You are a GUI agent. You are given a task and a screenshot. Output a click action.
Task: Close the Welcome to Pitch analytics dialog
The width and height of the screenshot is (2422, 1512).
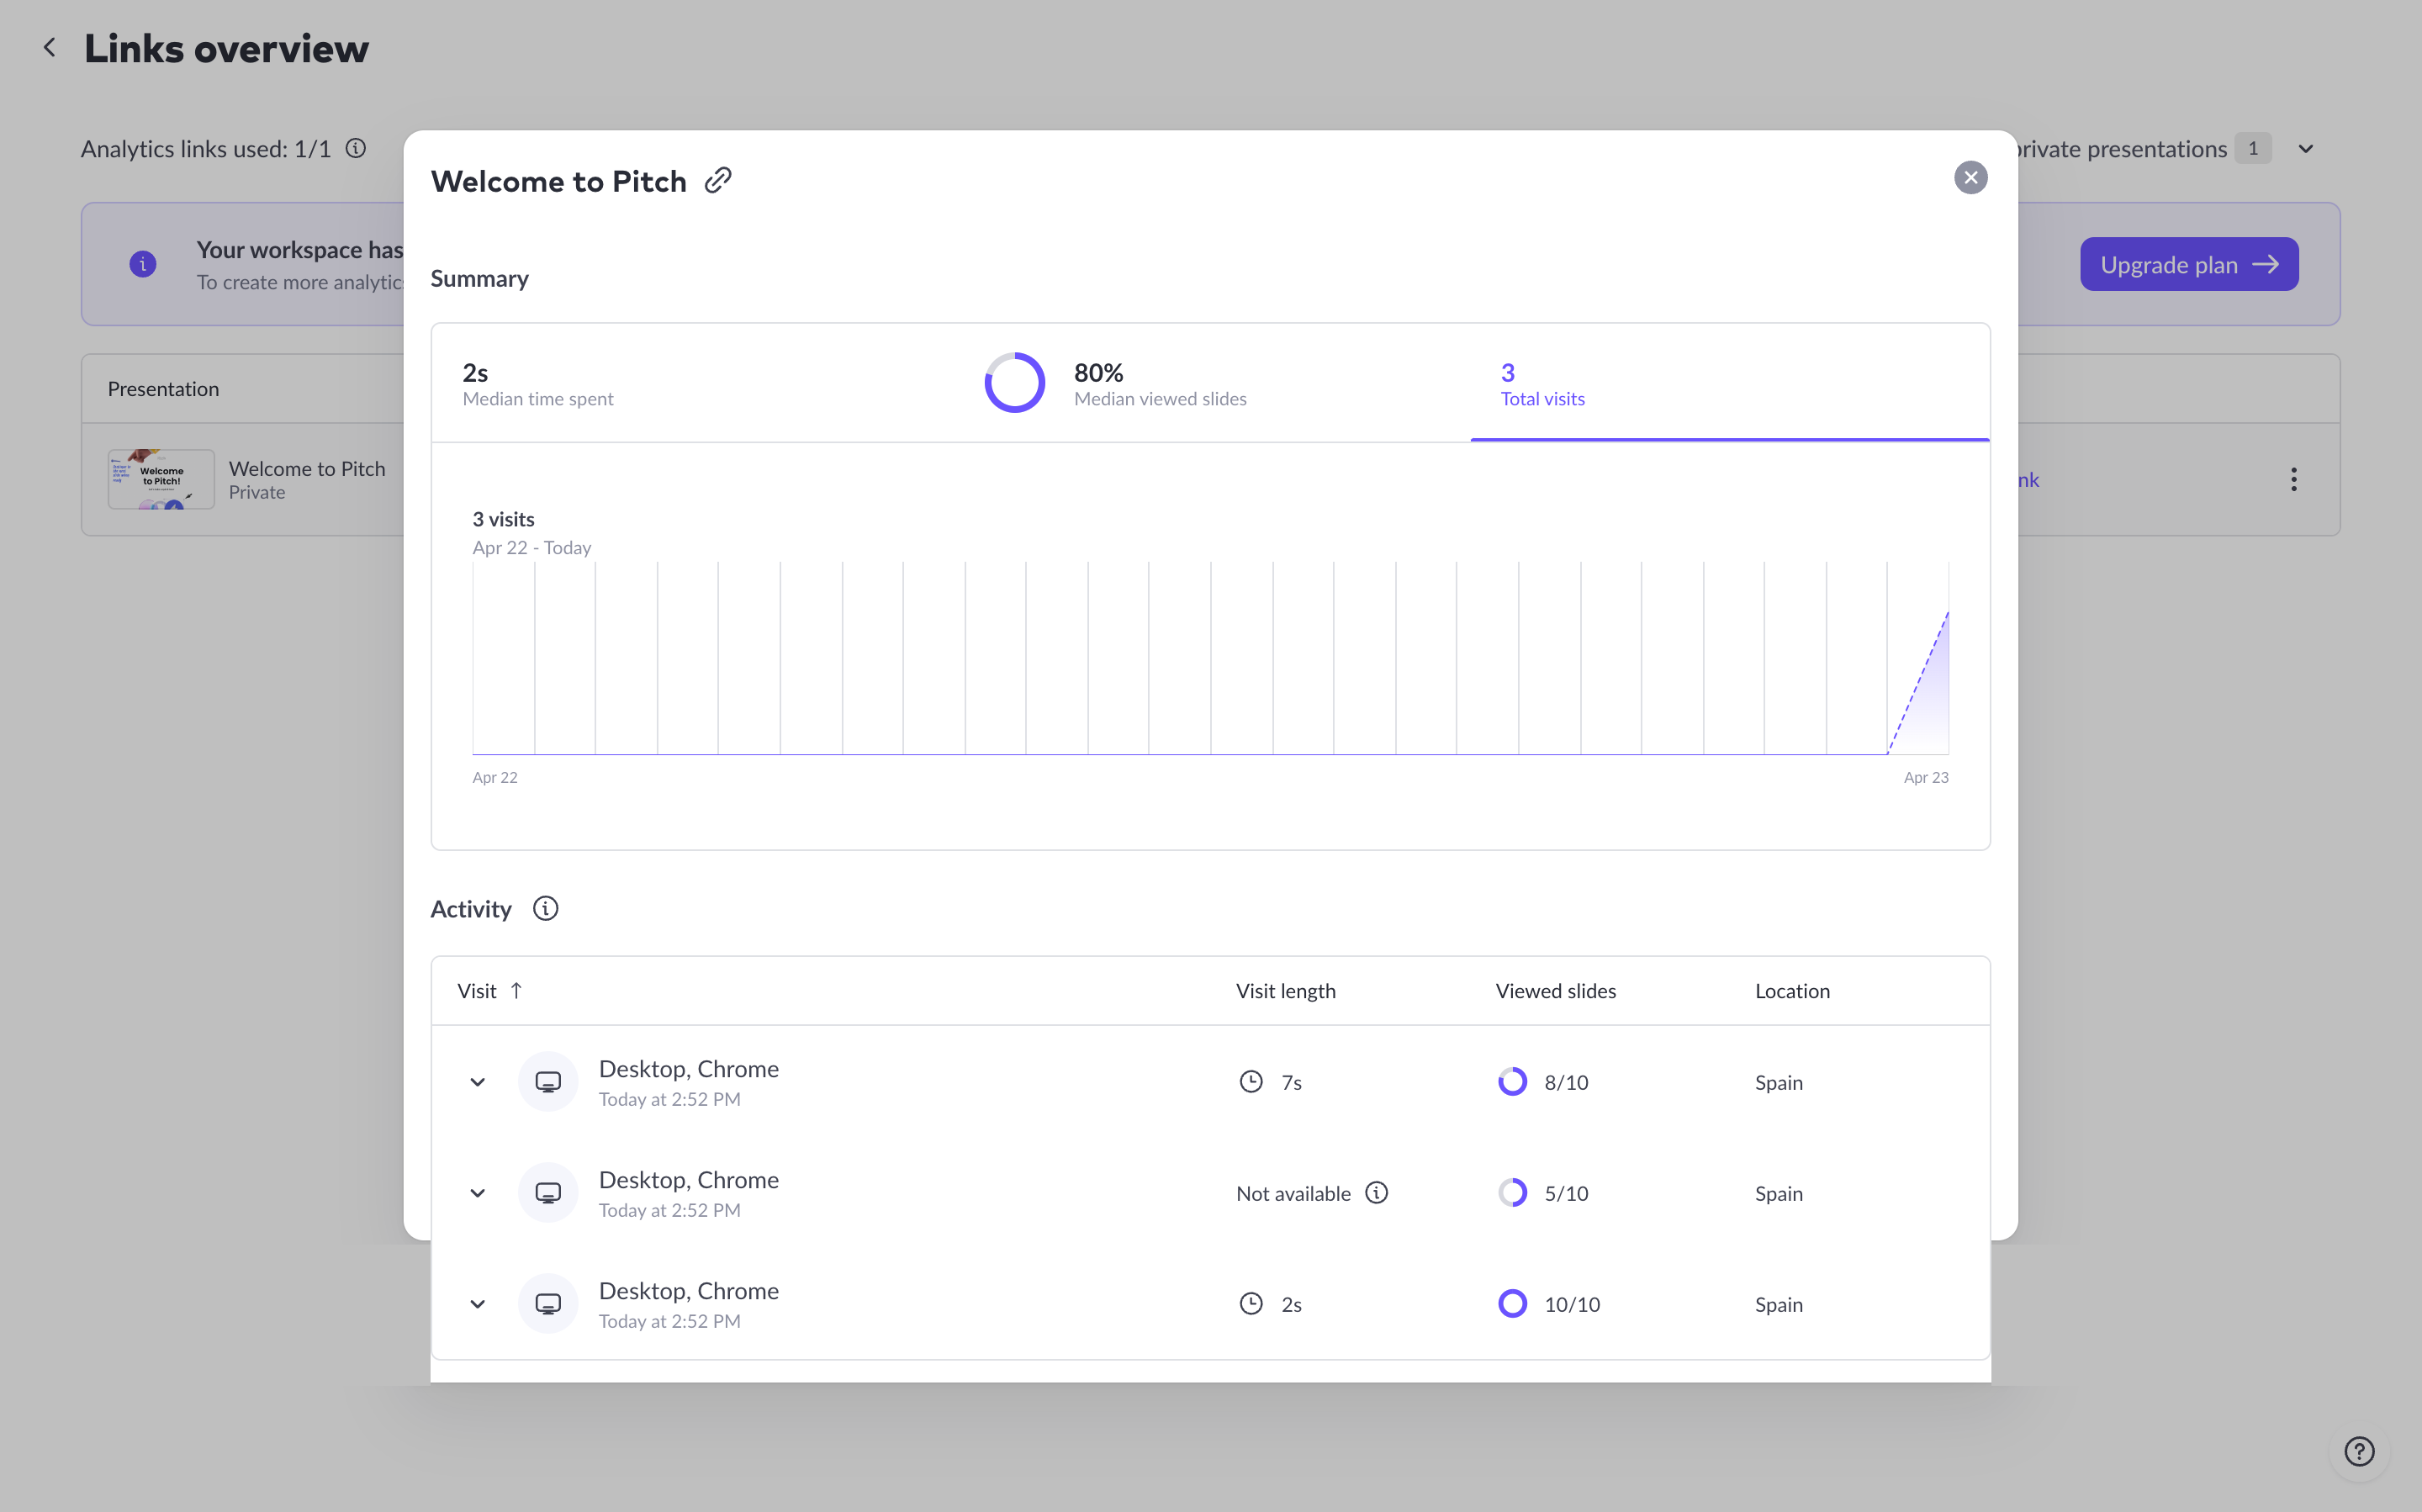(x=1970, y=178)
